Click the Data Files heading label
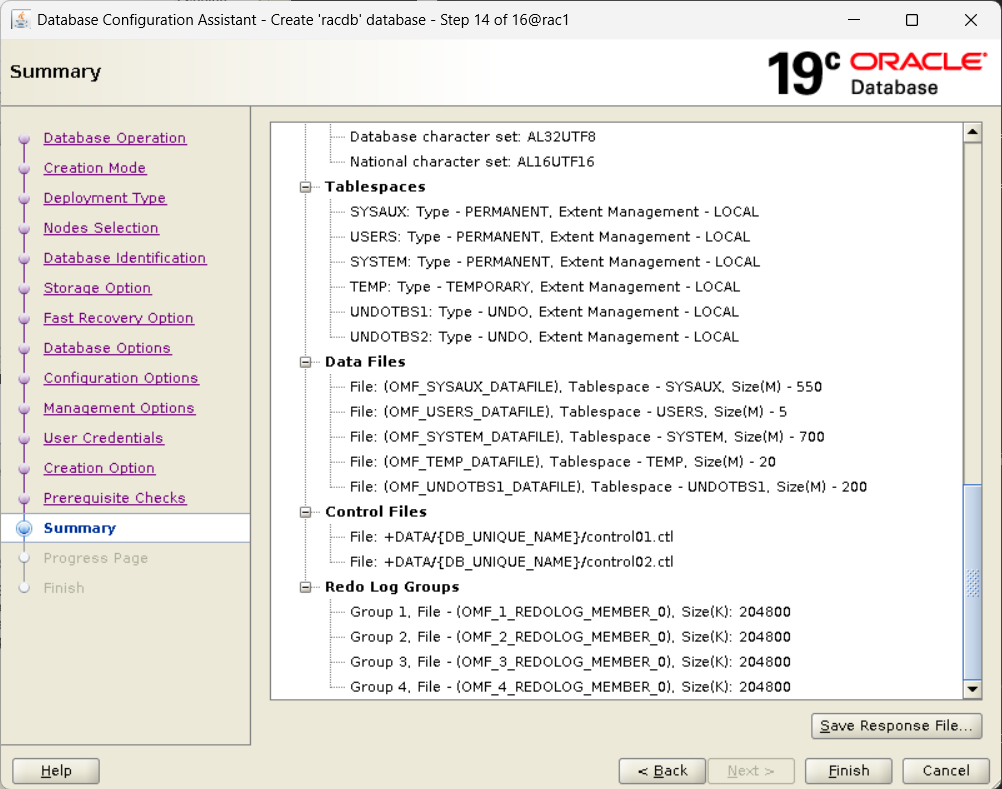Screen dimensions: 1002x789 pos(365,362)
